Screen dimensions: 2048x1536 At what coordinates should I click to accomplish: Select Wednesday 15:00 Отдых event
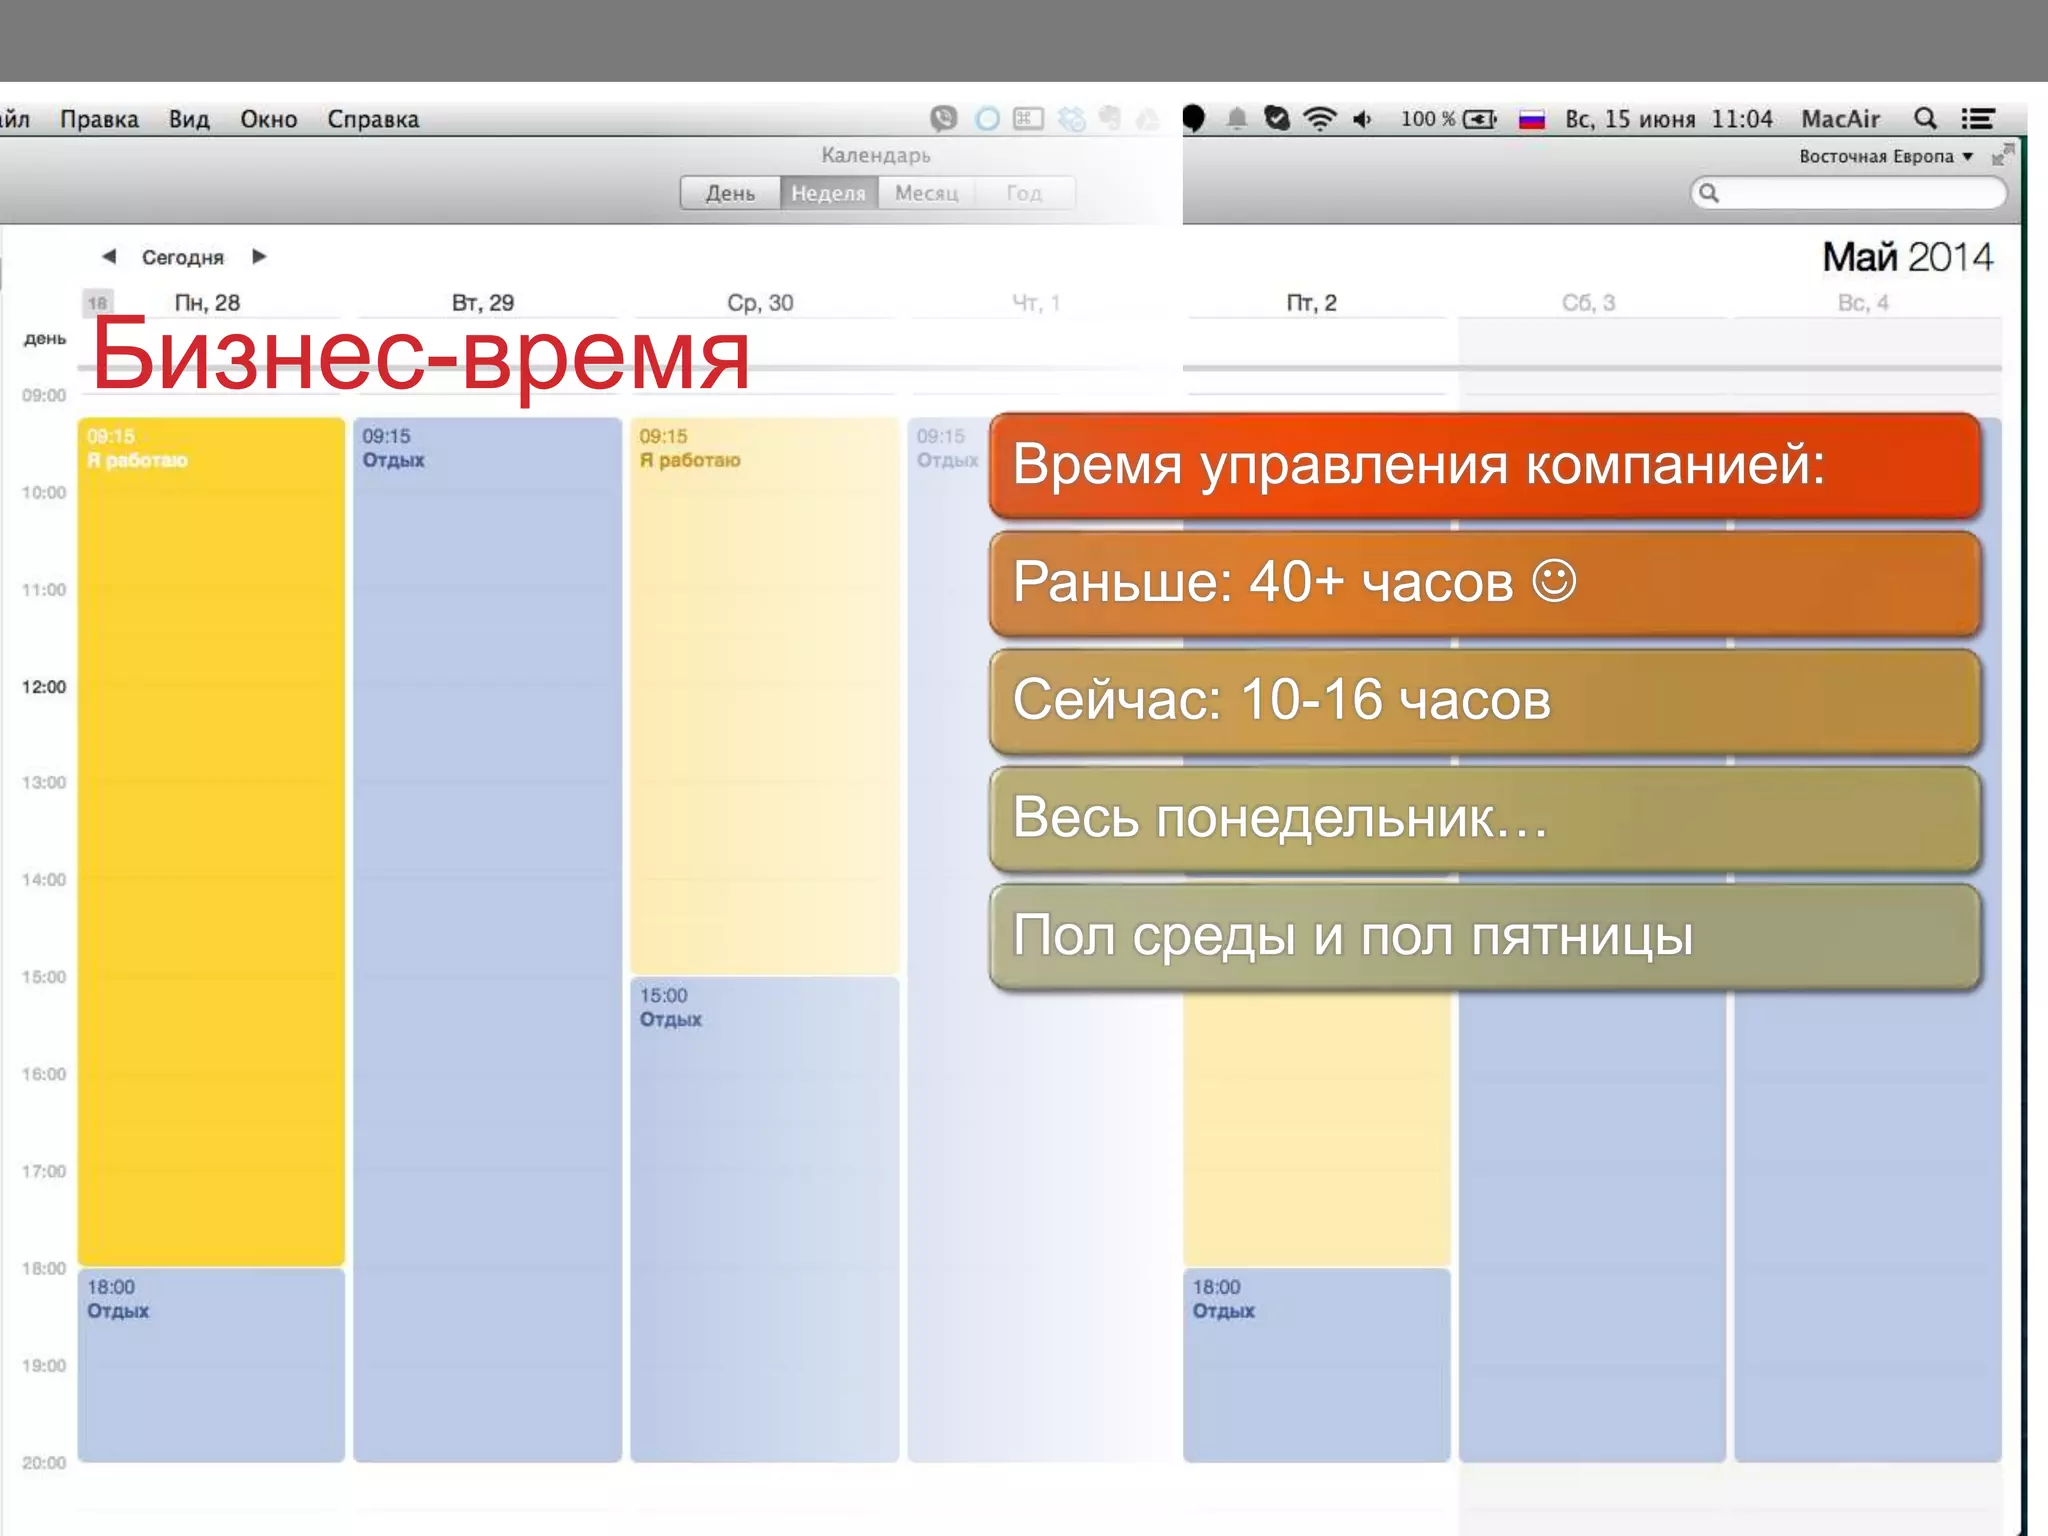point(764,1220)
